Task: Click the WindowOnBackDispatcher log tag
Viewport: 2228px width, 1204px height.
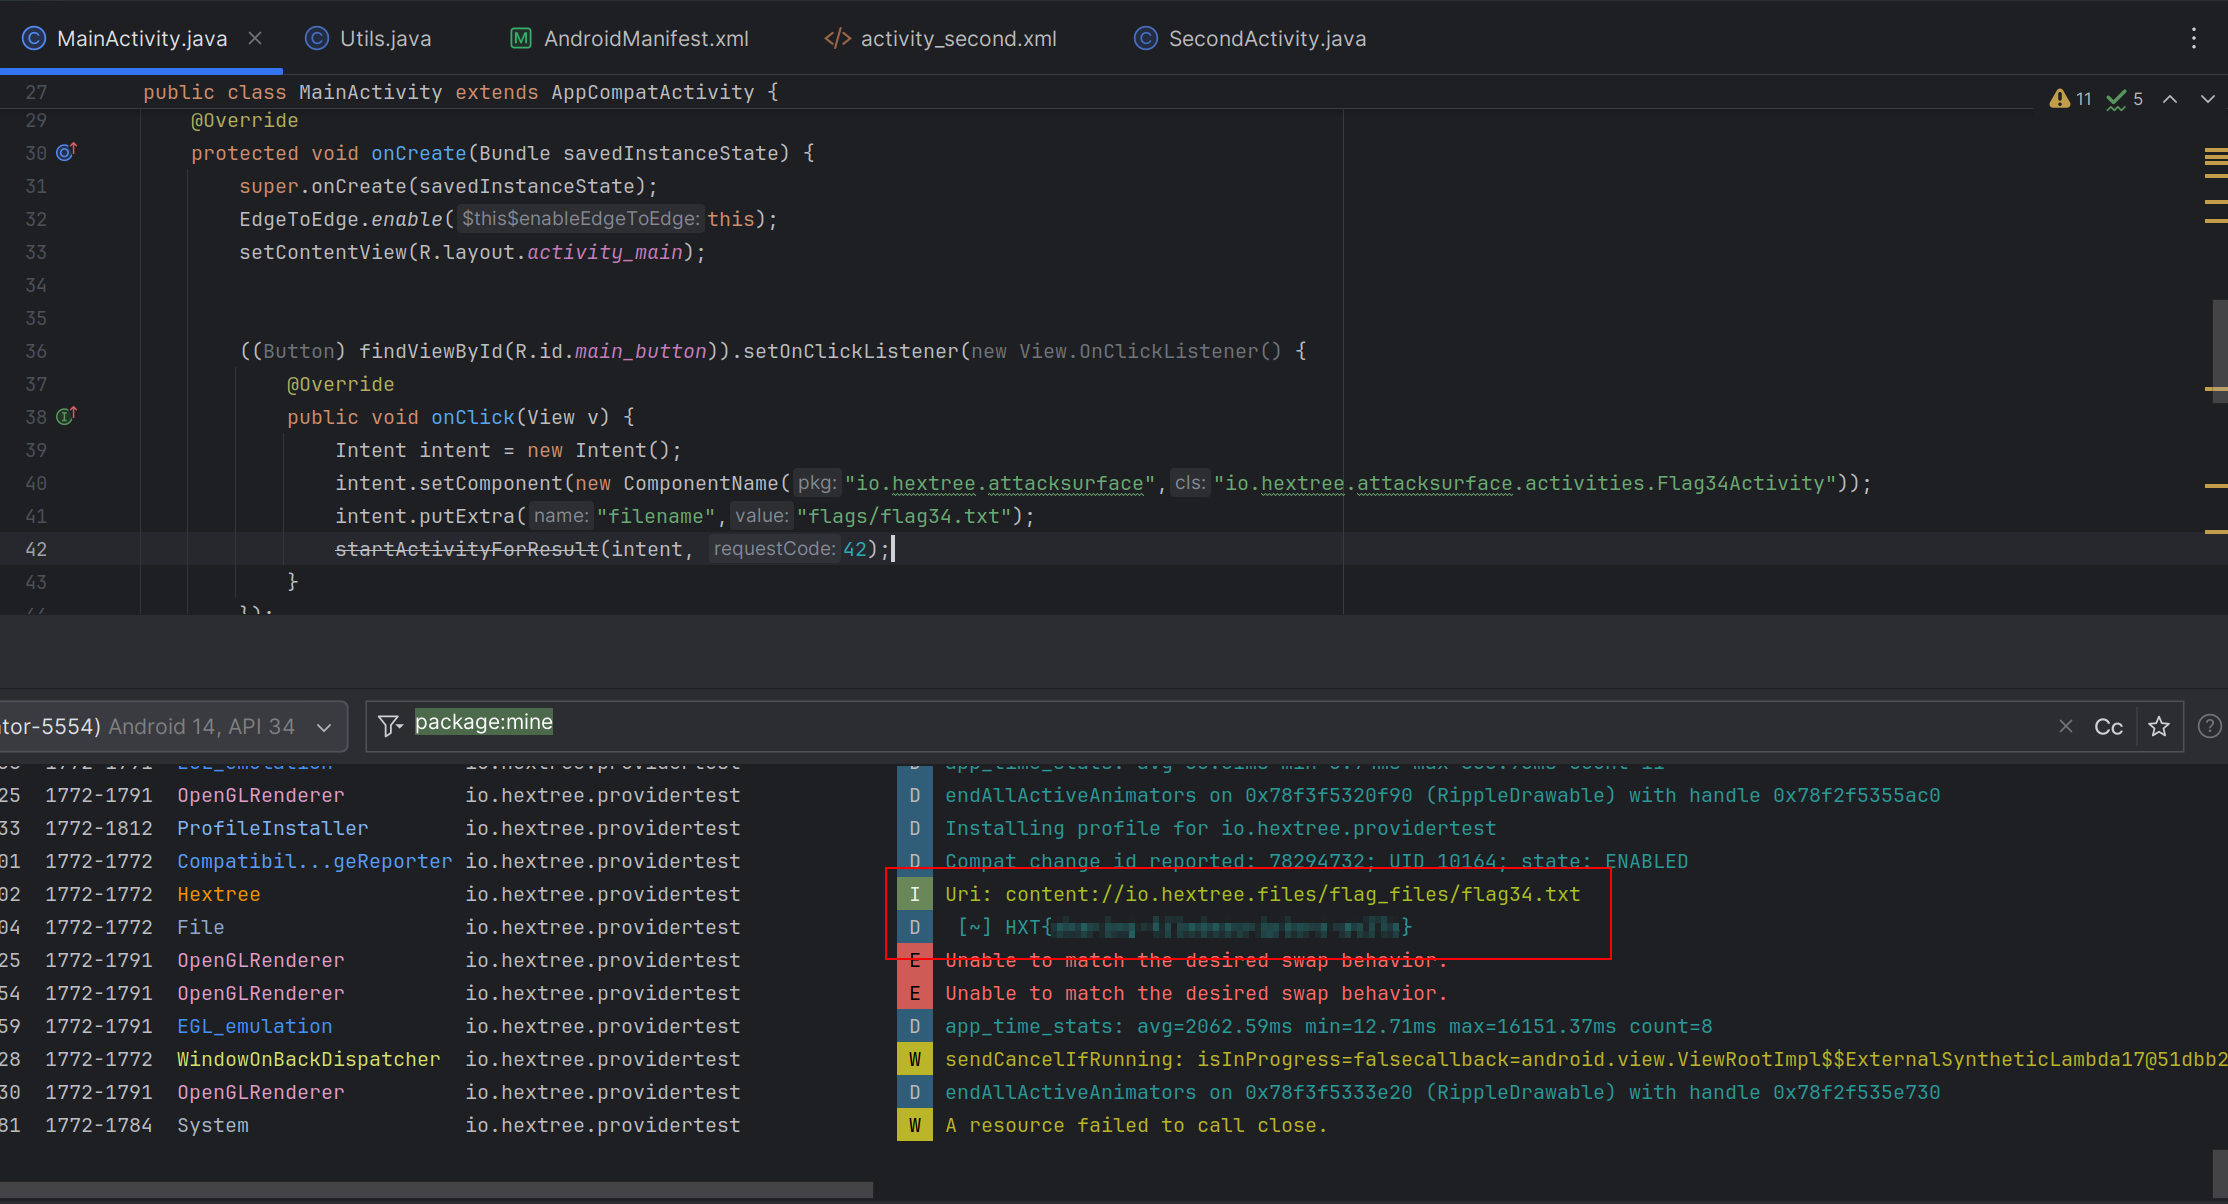Action: point(308,1059)
